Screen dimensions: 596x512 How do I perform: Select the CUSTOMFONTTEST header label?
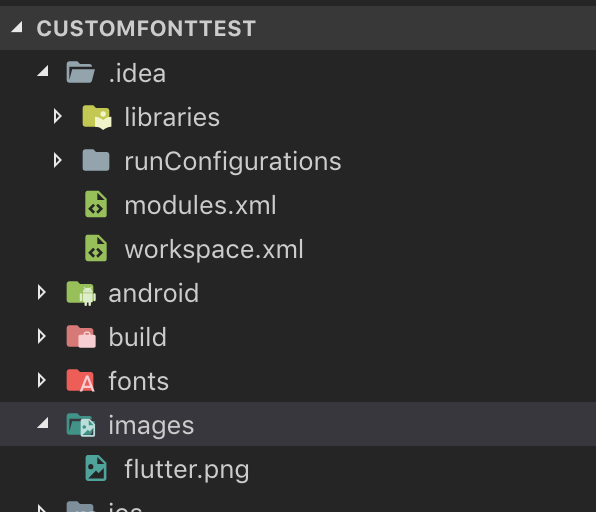point(146,28)
